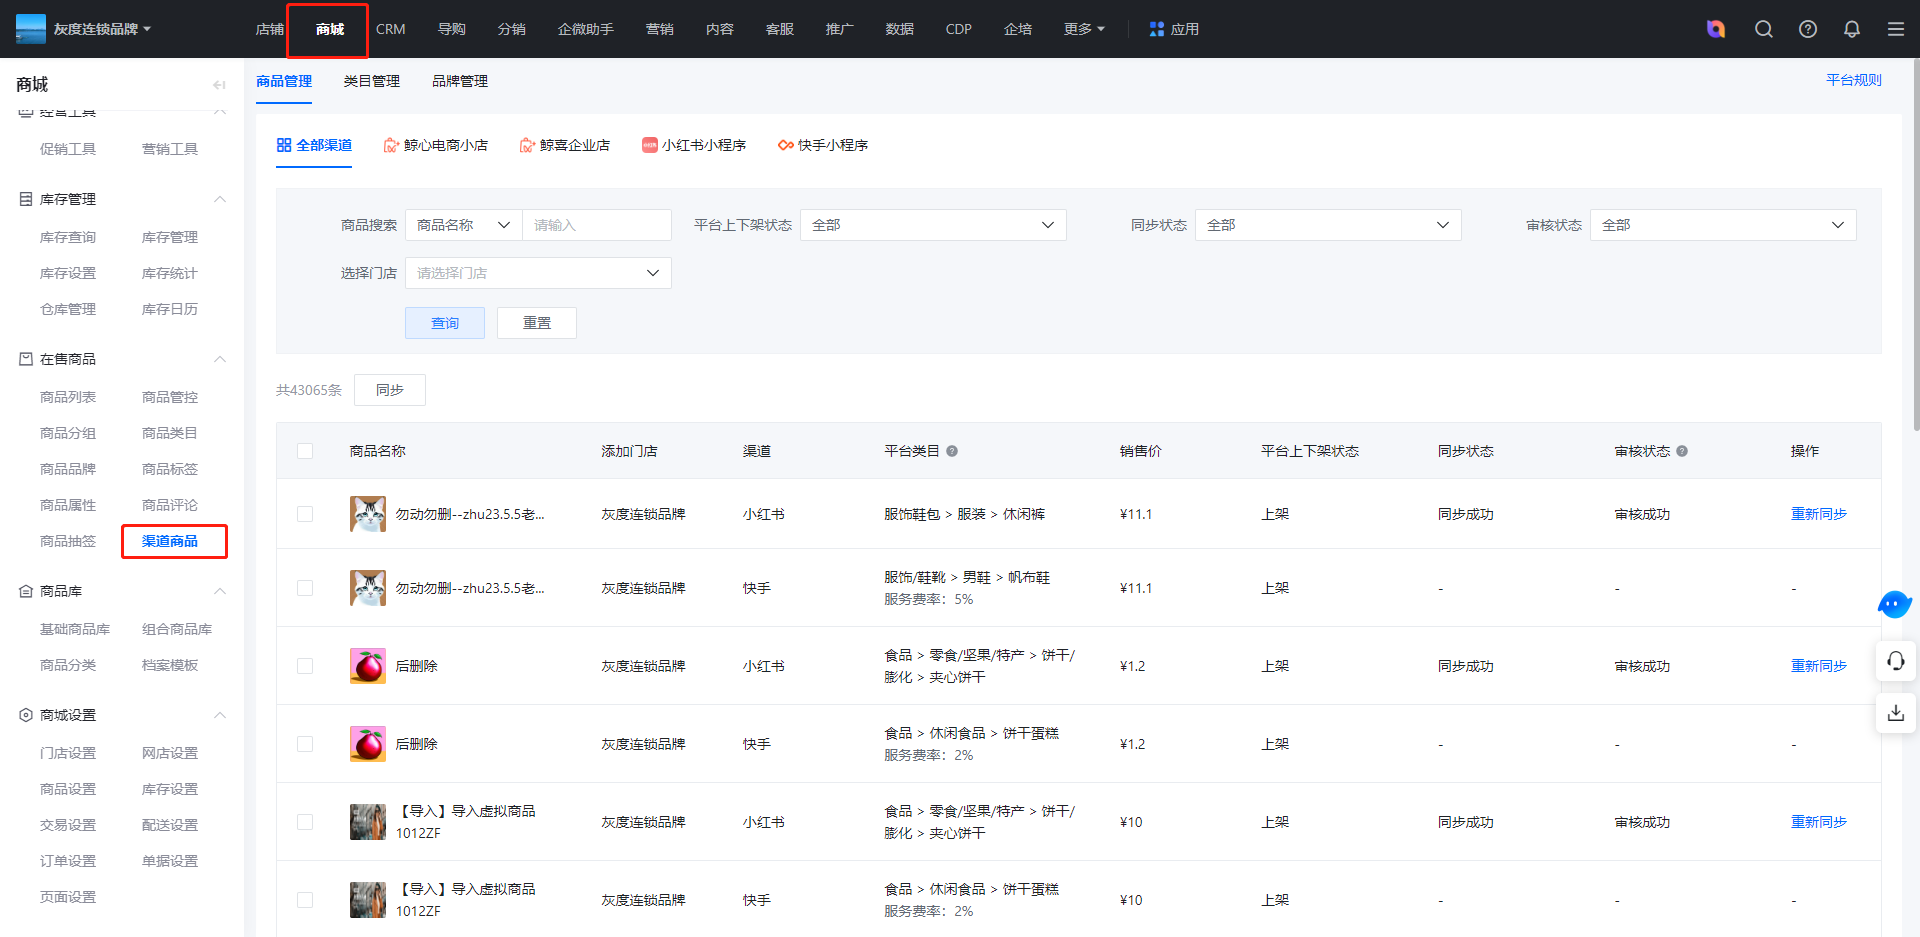Open the 同步状态 dropdown
1920x937 pixels.
click(x=1328, y=225)
